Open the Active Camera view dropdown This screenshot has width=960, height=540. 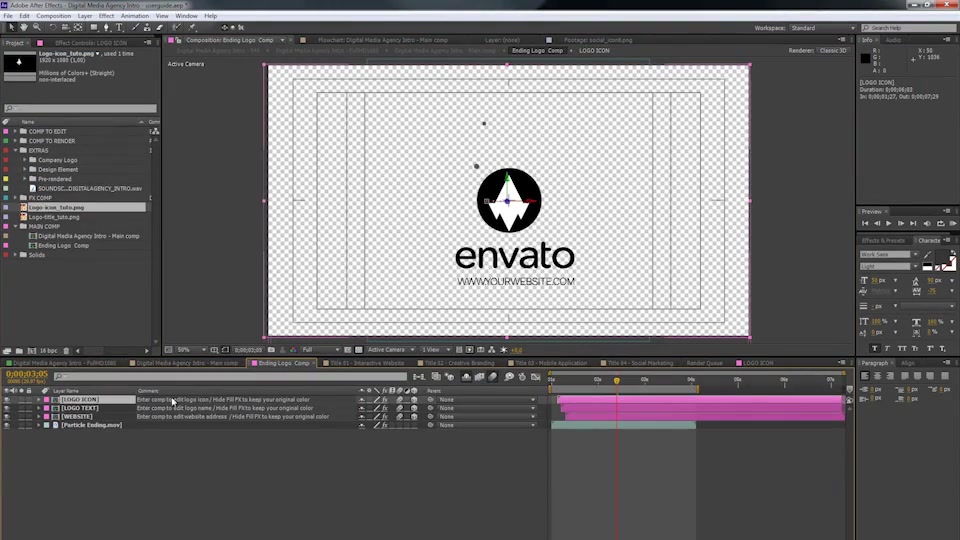[x=391, y=350]
